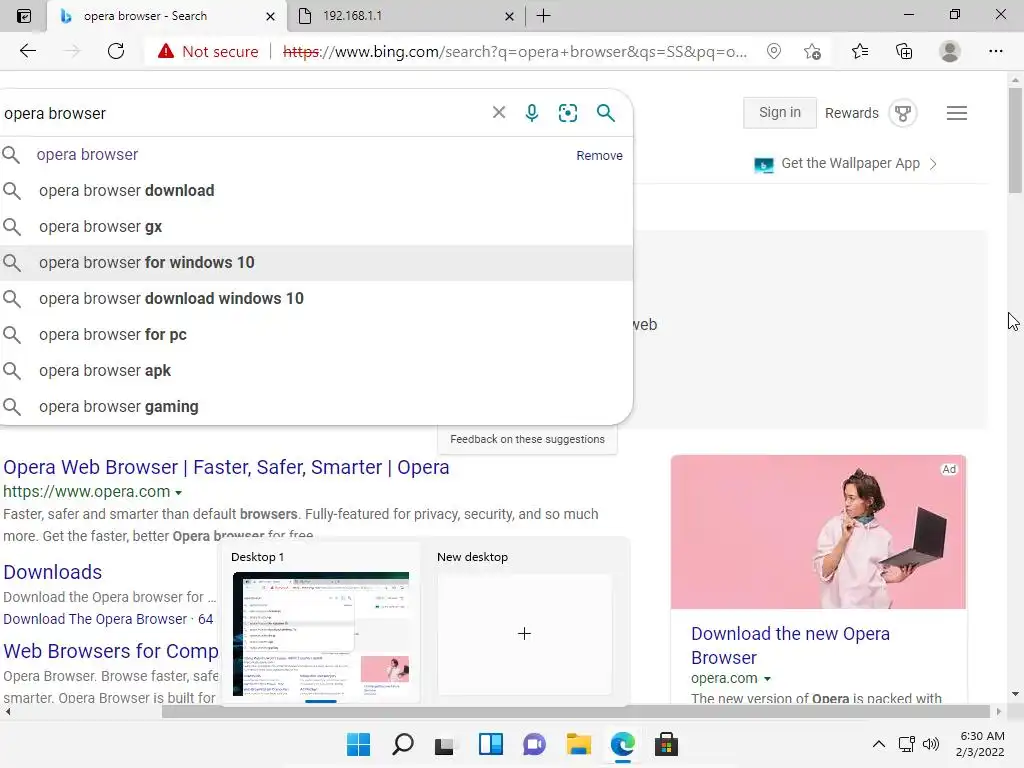The width and height of the screenshot is (1024, 768).
Task: Open Edge Settings and more menu
Action: pos(995,51)
